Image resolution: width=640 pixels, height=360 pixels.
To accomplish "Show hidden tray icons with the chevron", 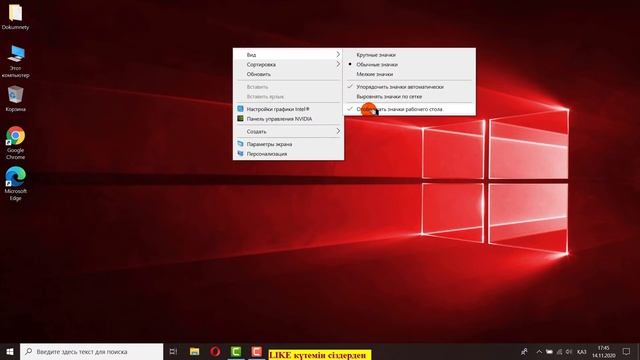I will (x=539, y=352).
